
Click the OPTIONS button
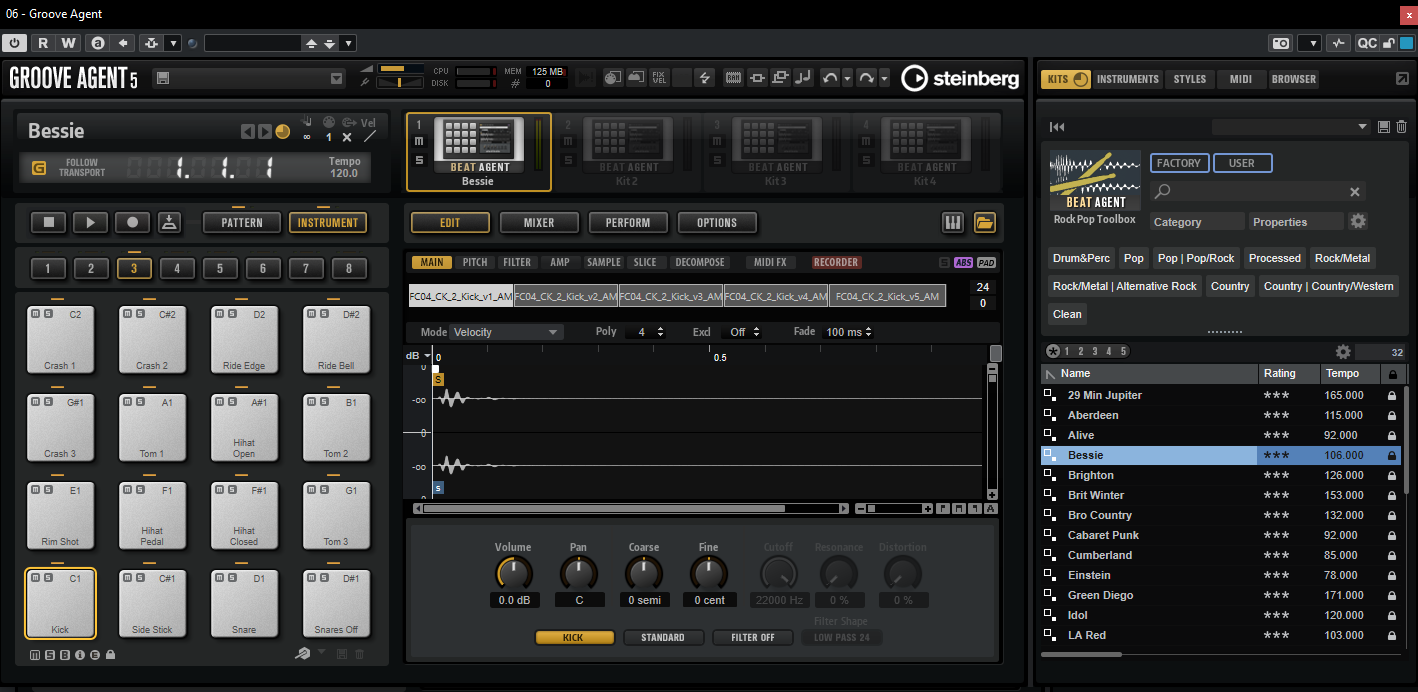coord(717,223)
